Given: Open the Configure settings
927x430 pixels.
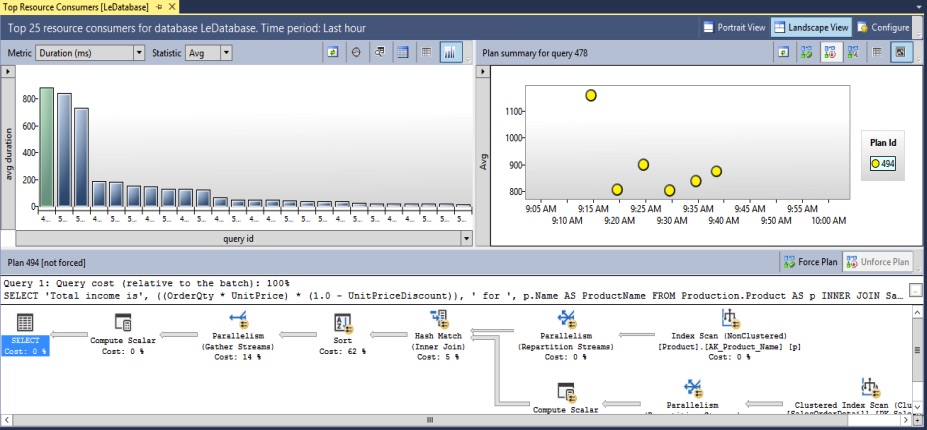Looking at the screenshot, I should (x=884, y=27).
